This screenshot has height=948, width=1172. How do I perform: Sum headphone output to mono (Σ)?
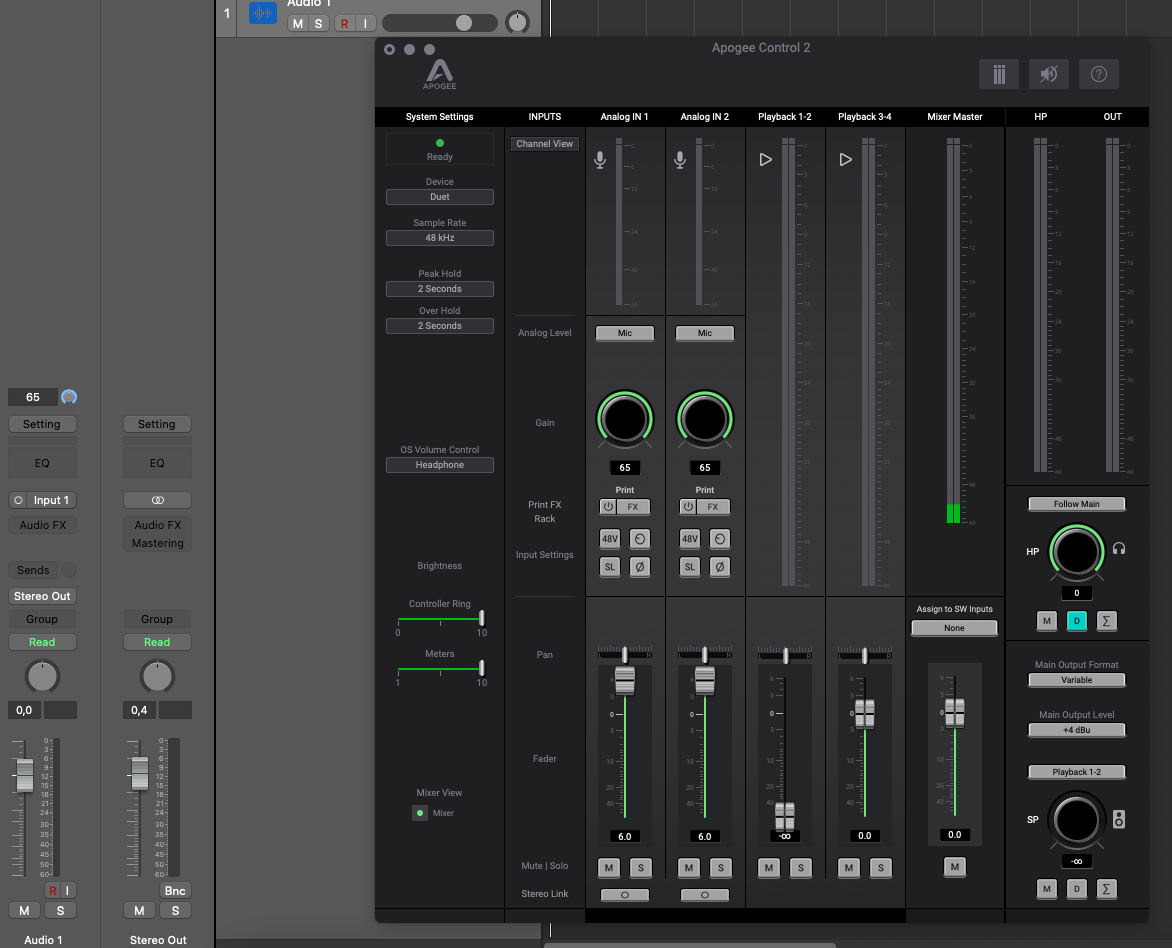pyautogui.click(x=1106, y=621)
